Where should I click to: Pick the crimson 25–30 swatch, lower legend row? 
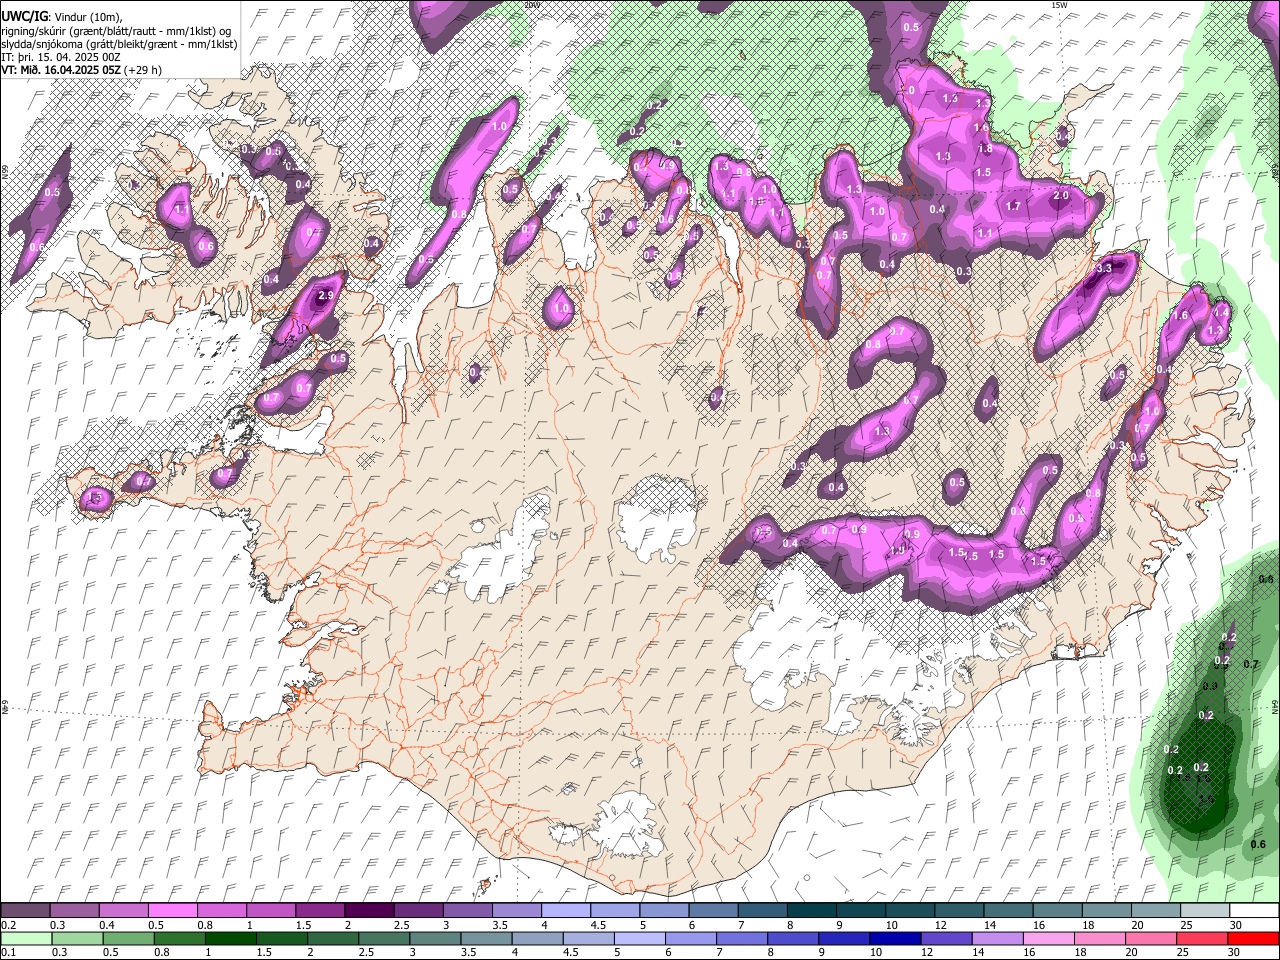tap(1202, 939)
